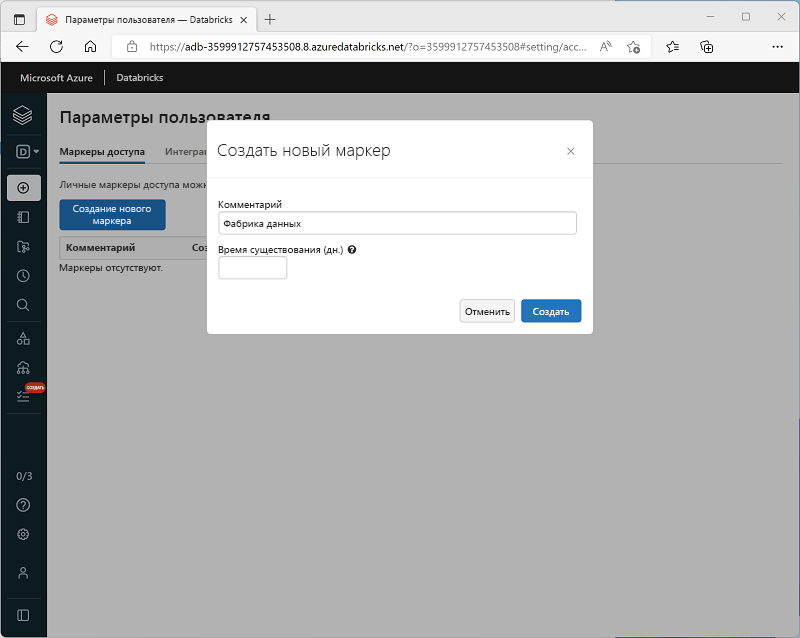Click the user account icon in sidebar
This screenshot has height=638, width=800.
point(23,573)
